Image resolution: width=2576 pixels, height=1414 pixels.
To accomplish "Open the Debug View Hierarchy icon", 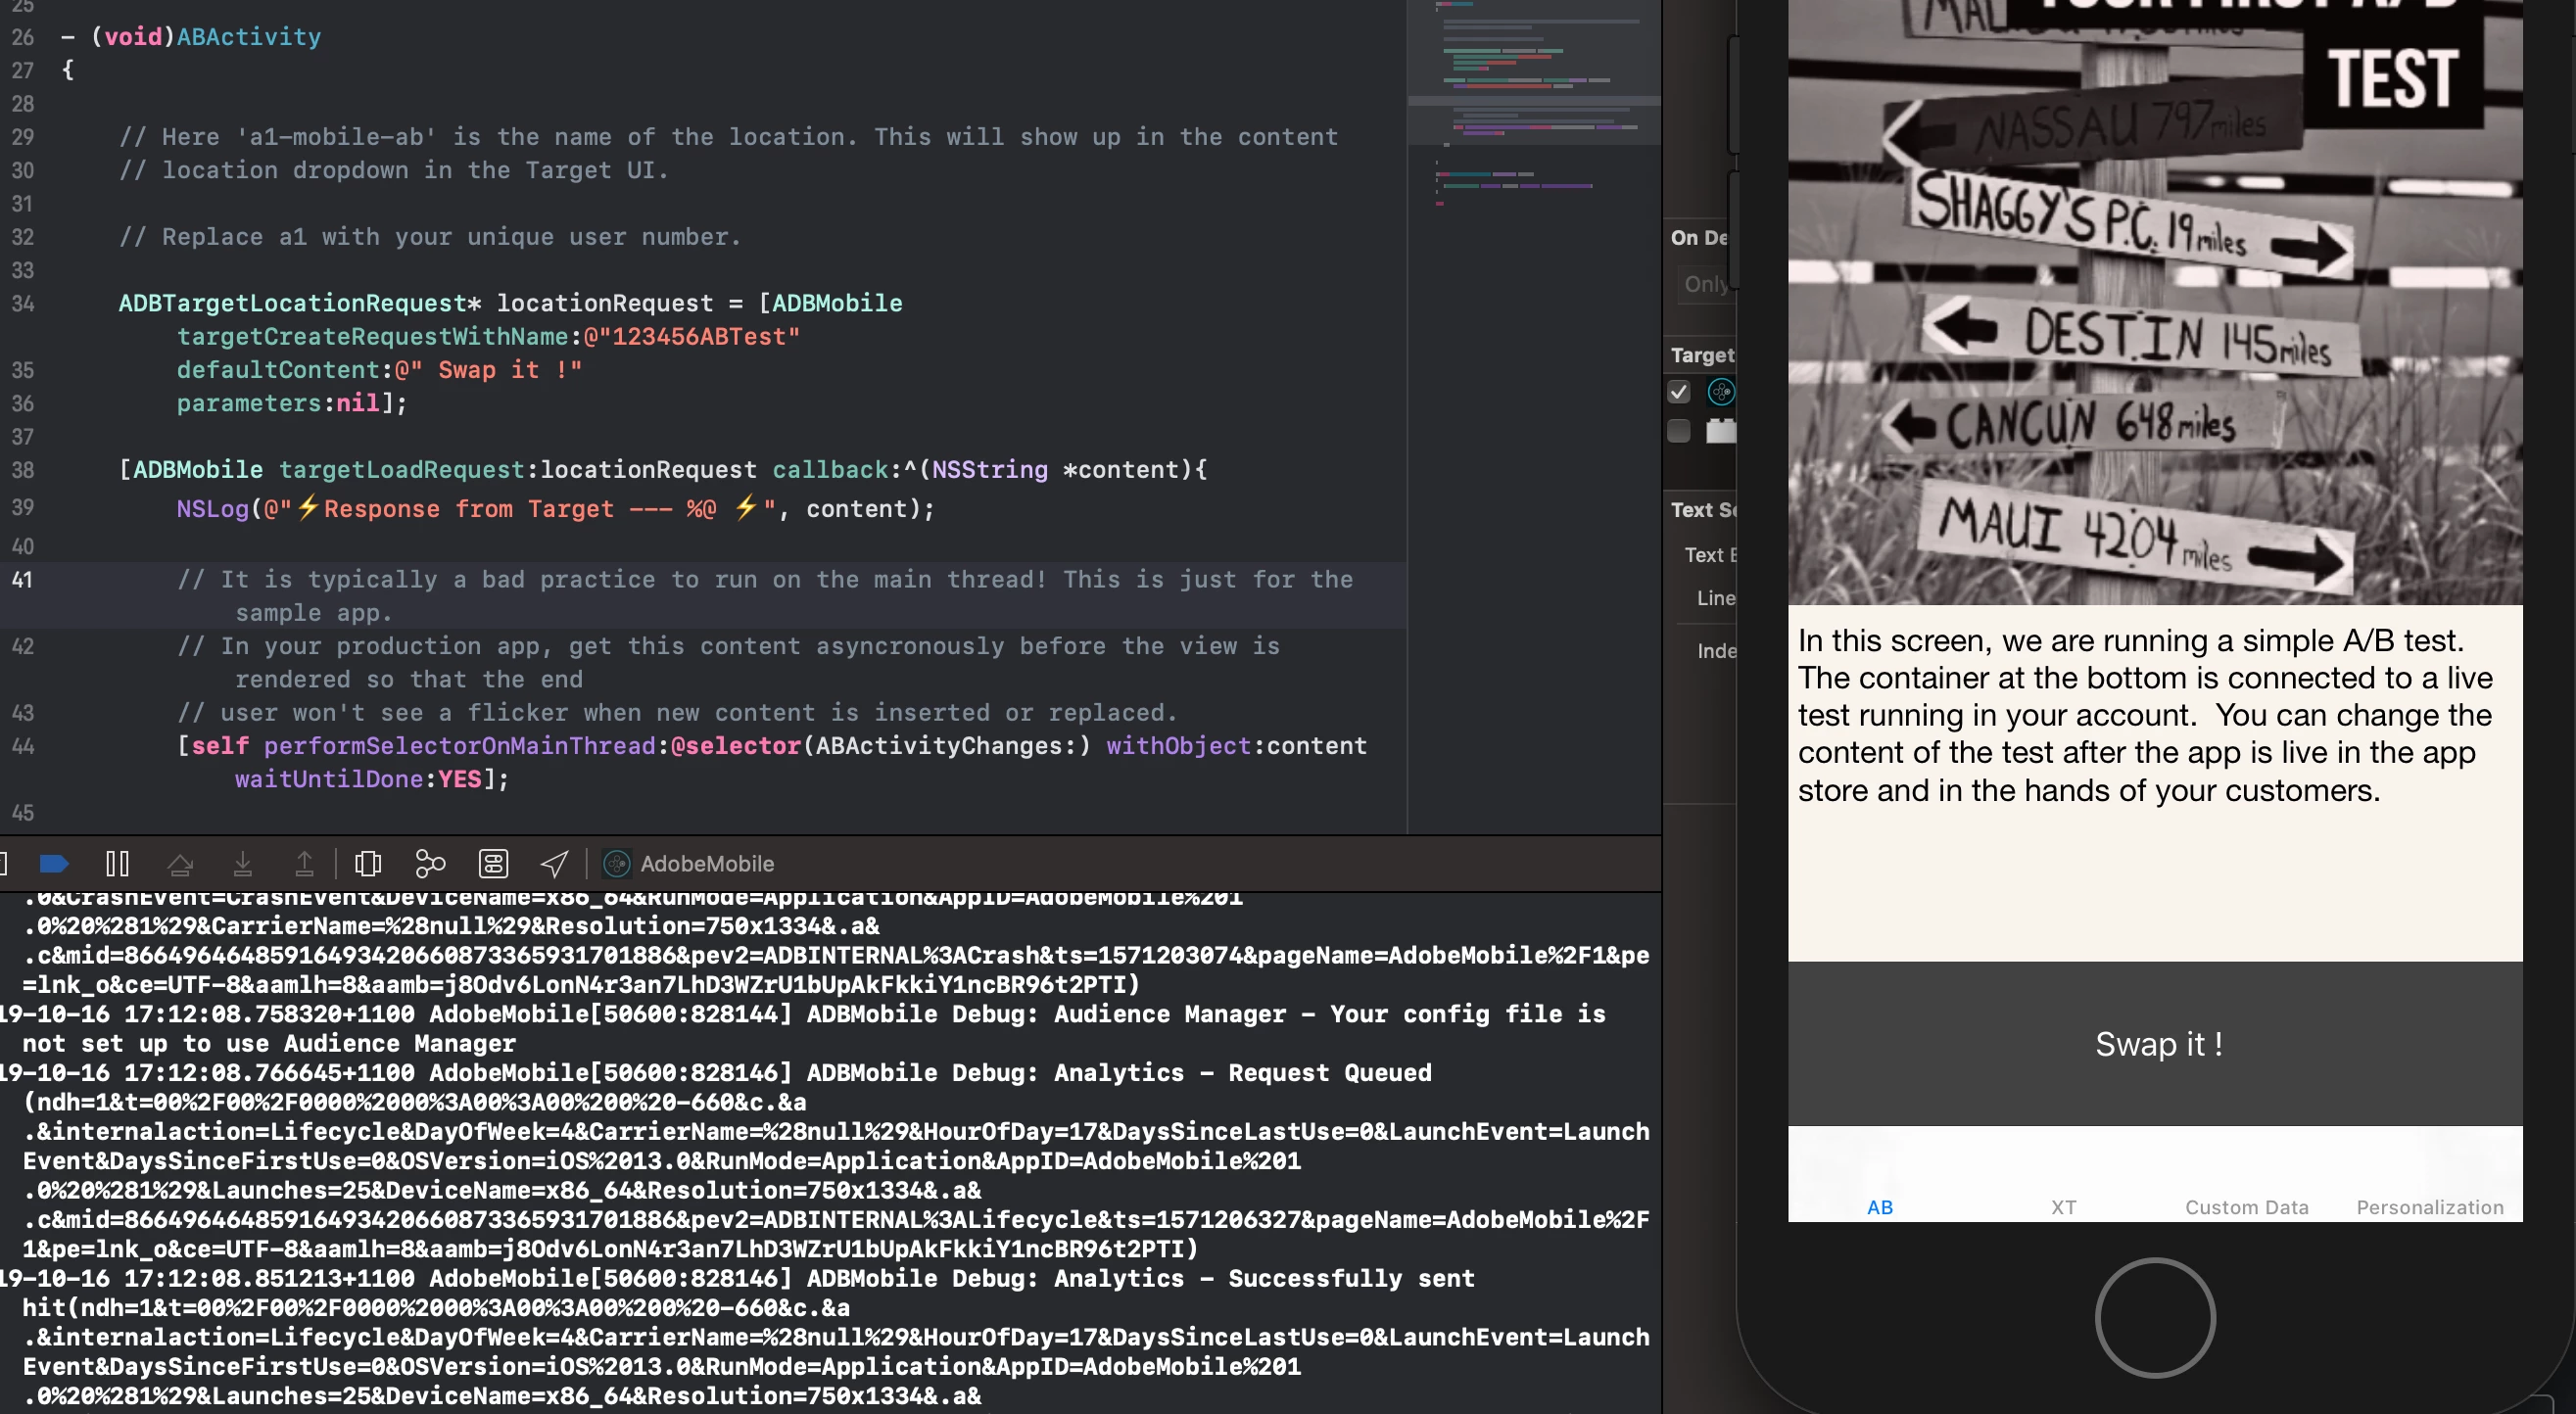I will (368, 863).
